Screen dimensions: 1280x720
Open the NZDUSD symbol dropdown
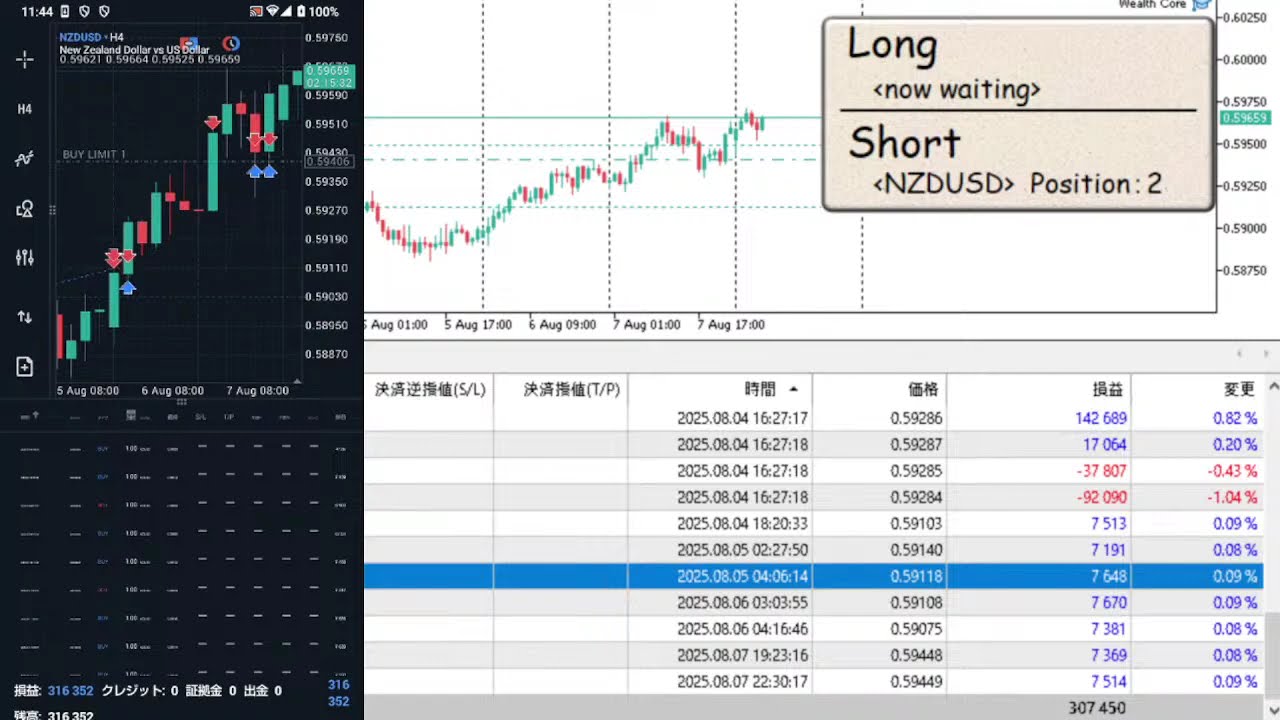pos(84,37)
